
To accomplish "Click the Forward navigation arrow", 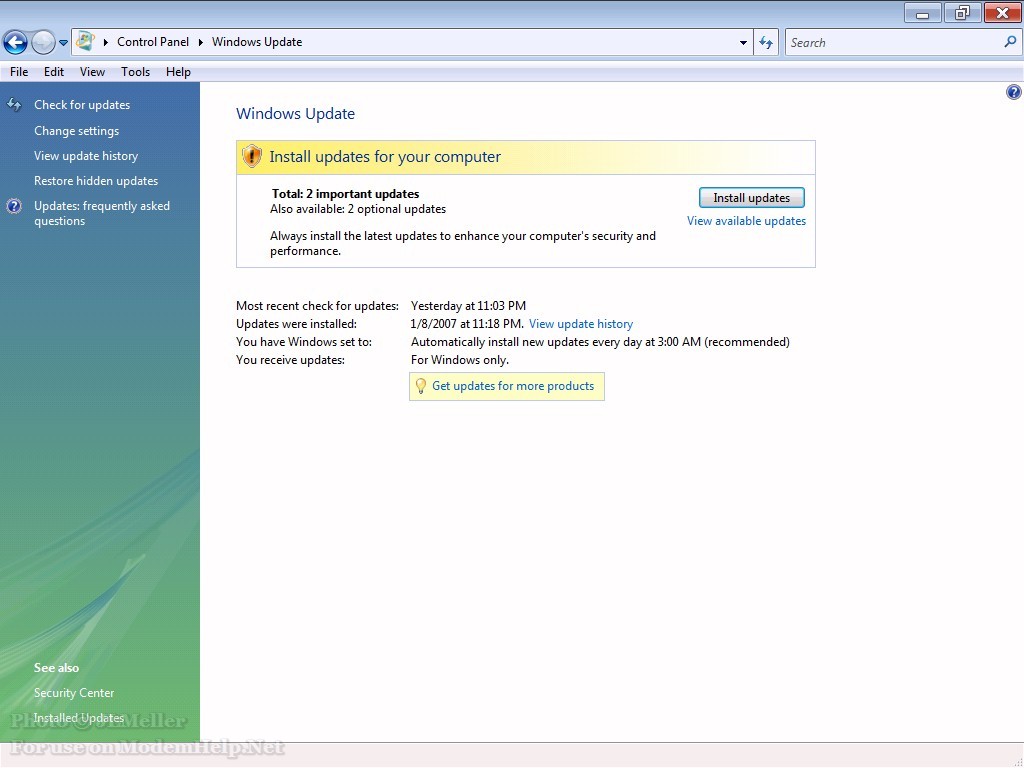I will pos(43,43).
